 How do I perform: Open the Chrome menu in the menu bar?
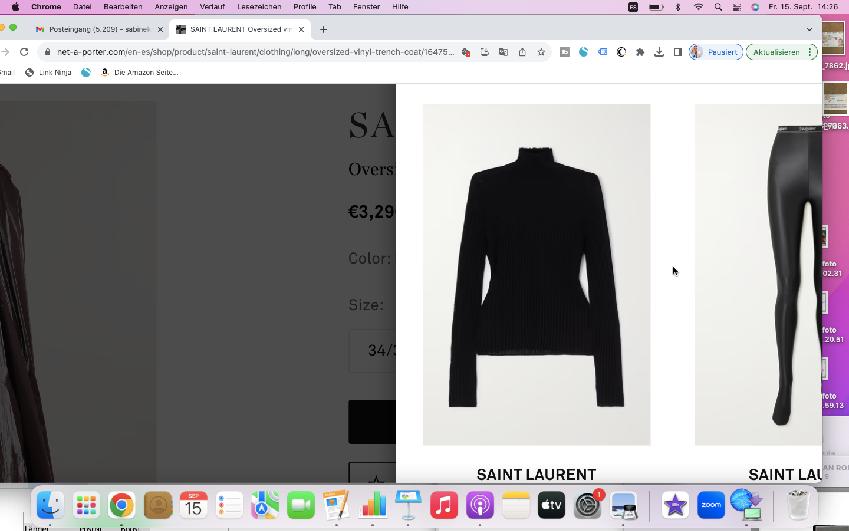click(46, 6)
